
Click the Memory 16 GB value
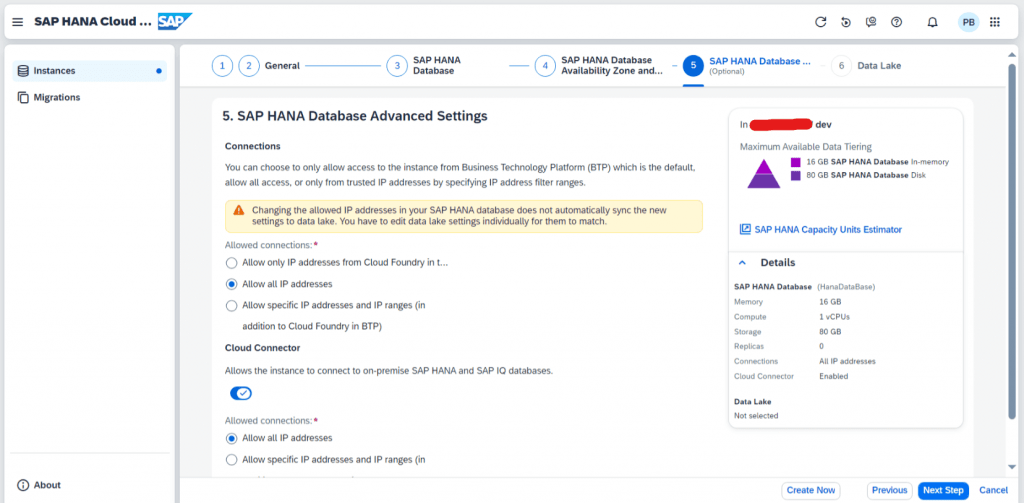[830, 302]
